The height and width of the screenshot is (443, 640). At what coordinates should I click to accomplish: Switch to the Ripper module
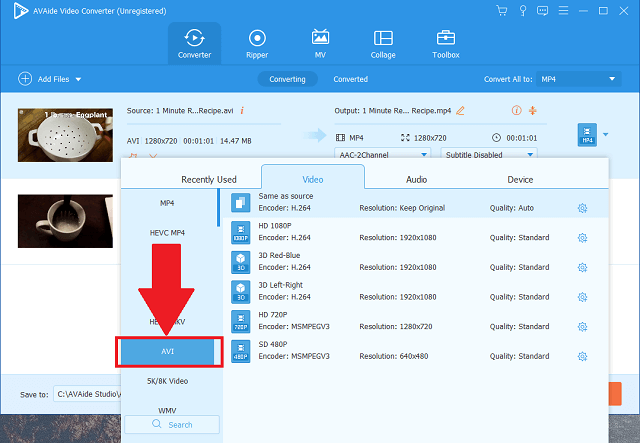(257, 43)
